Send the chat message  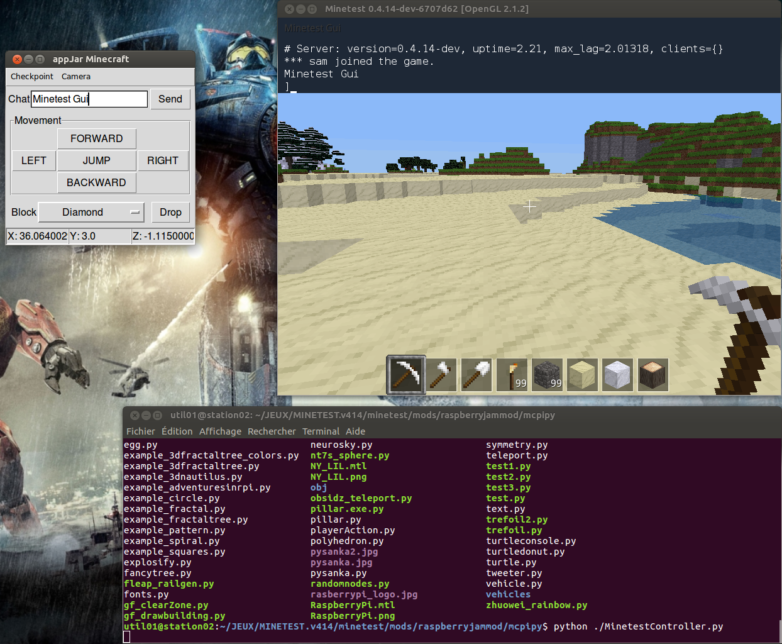(170, 99)
